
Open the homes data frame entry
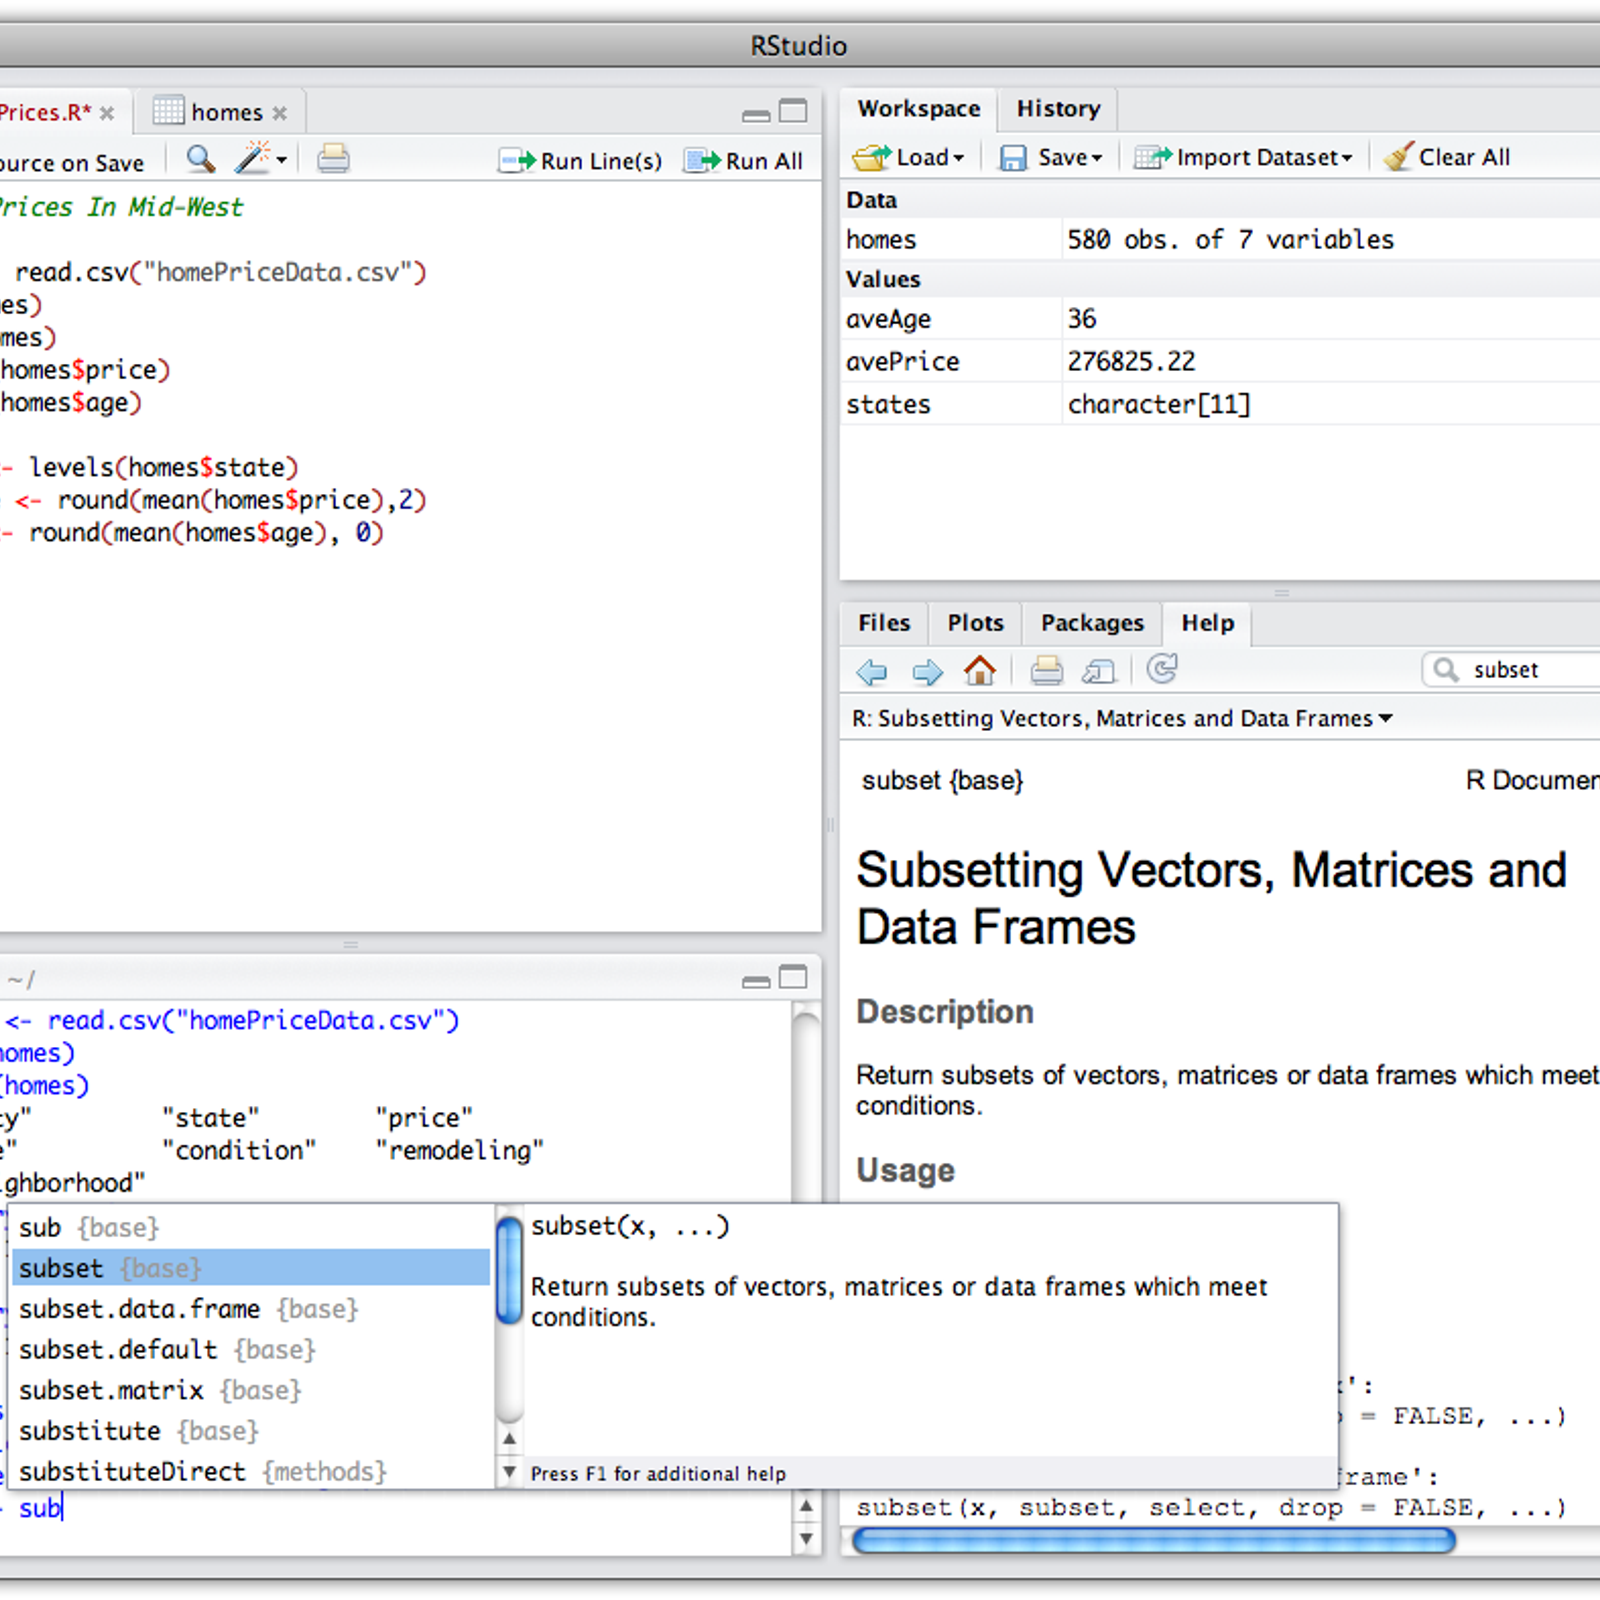1220,239
